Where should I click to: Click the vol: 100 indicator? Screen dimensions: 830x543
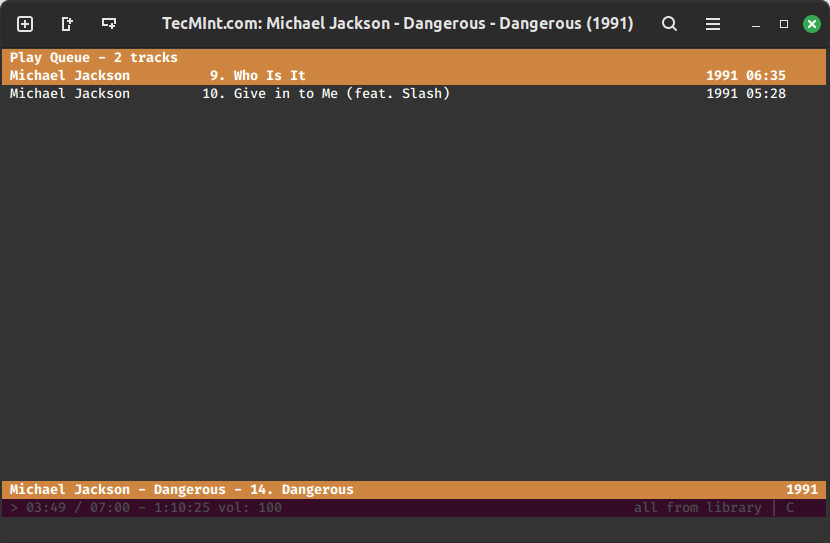pyautogui.click(x=250, y=508)
